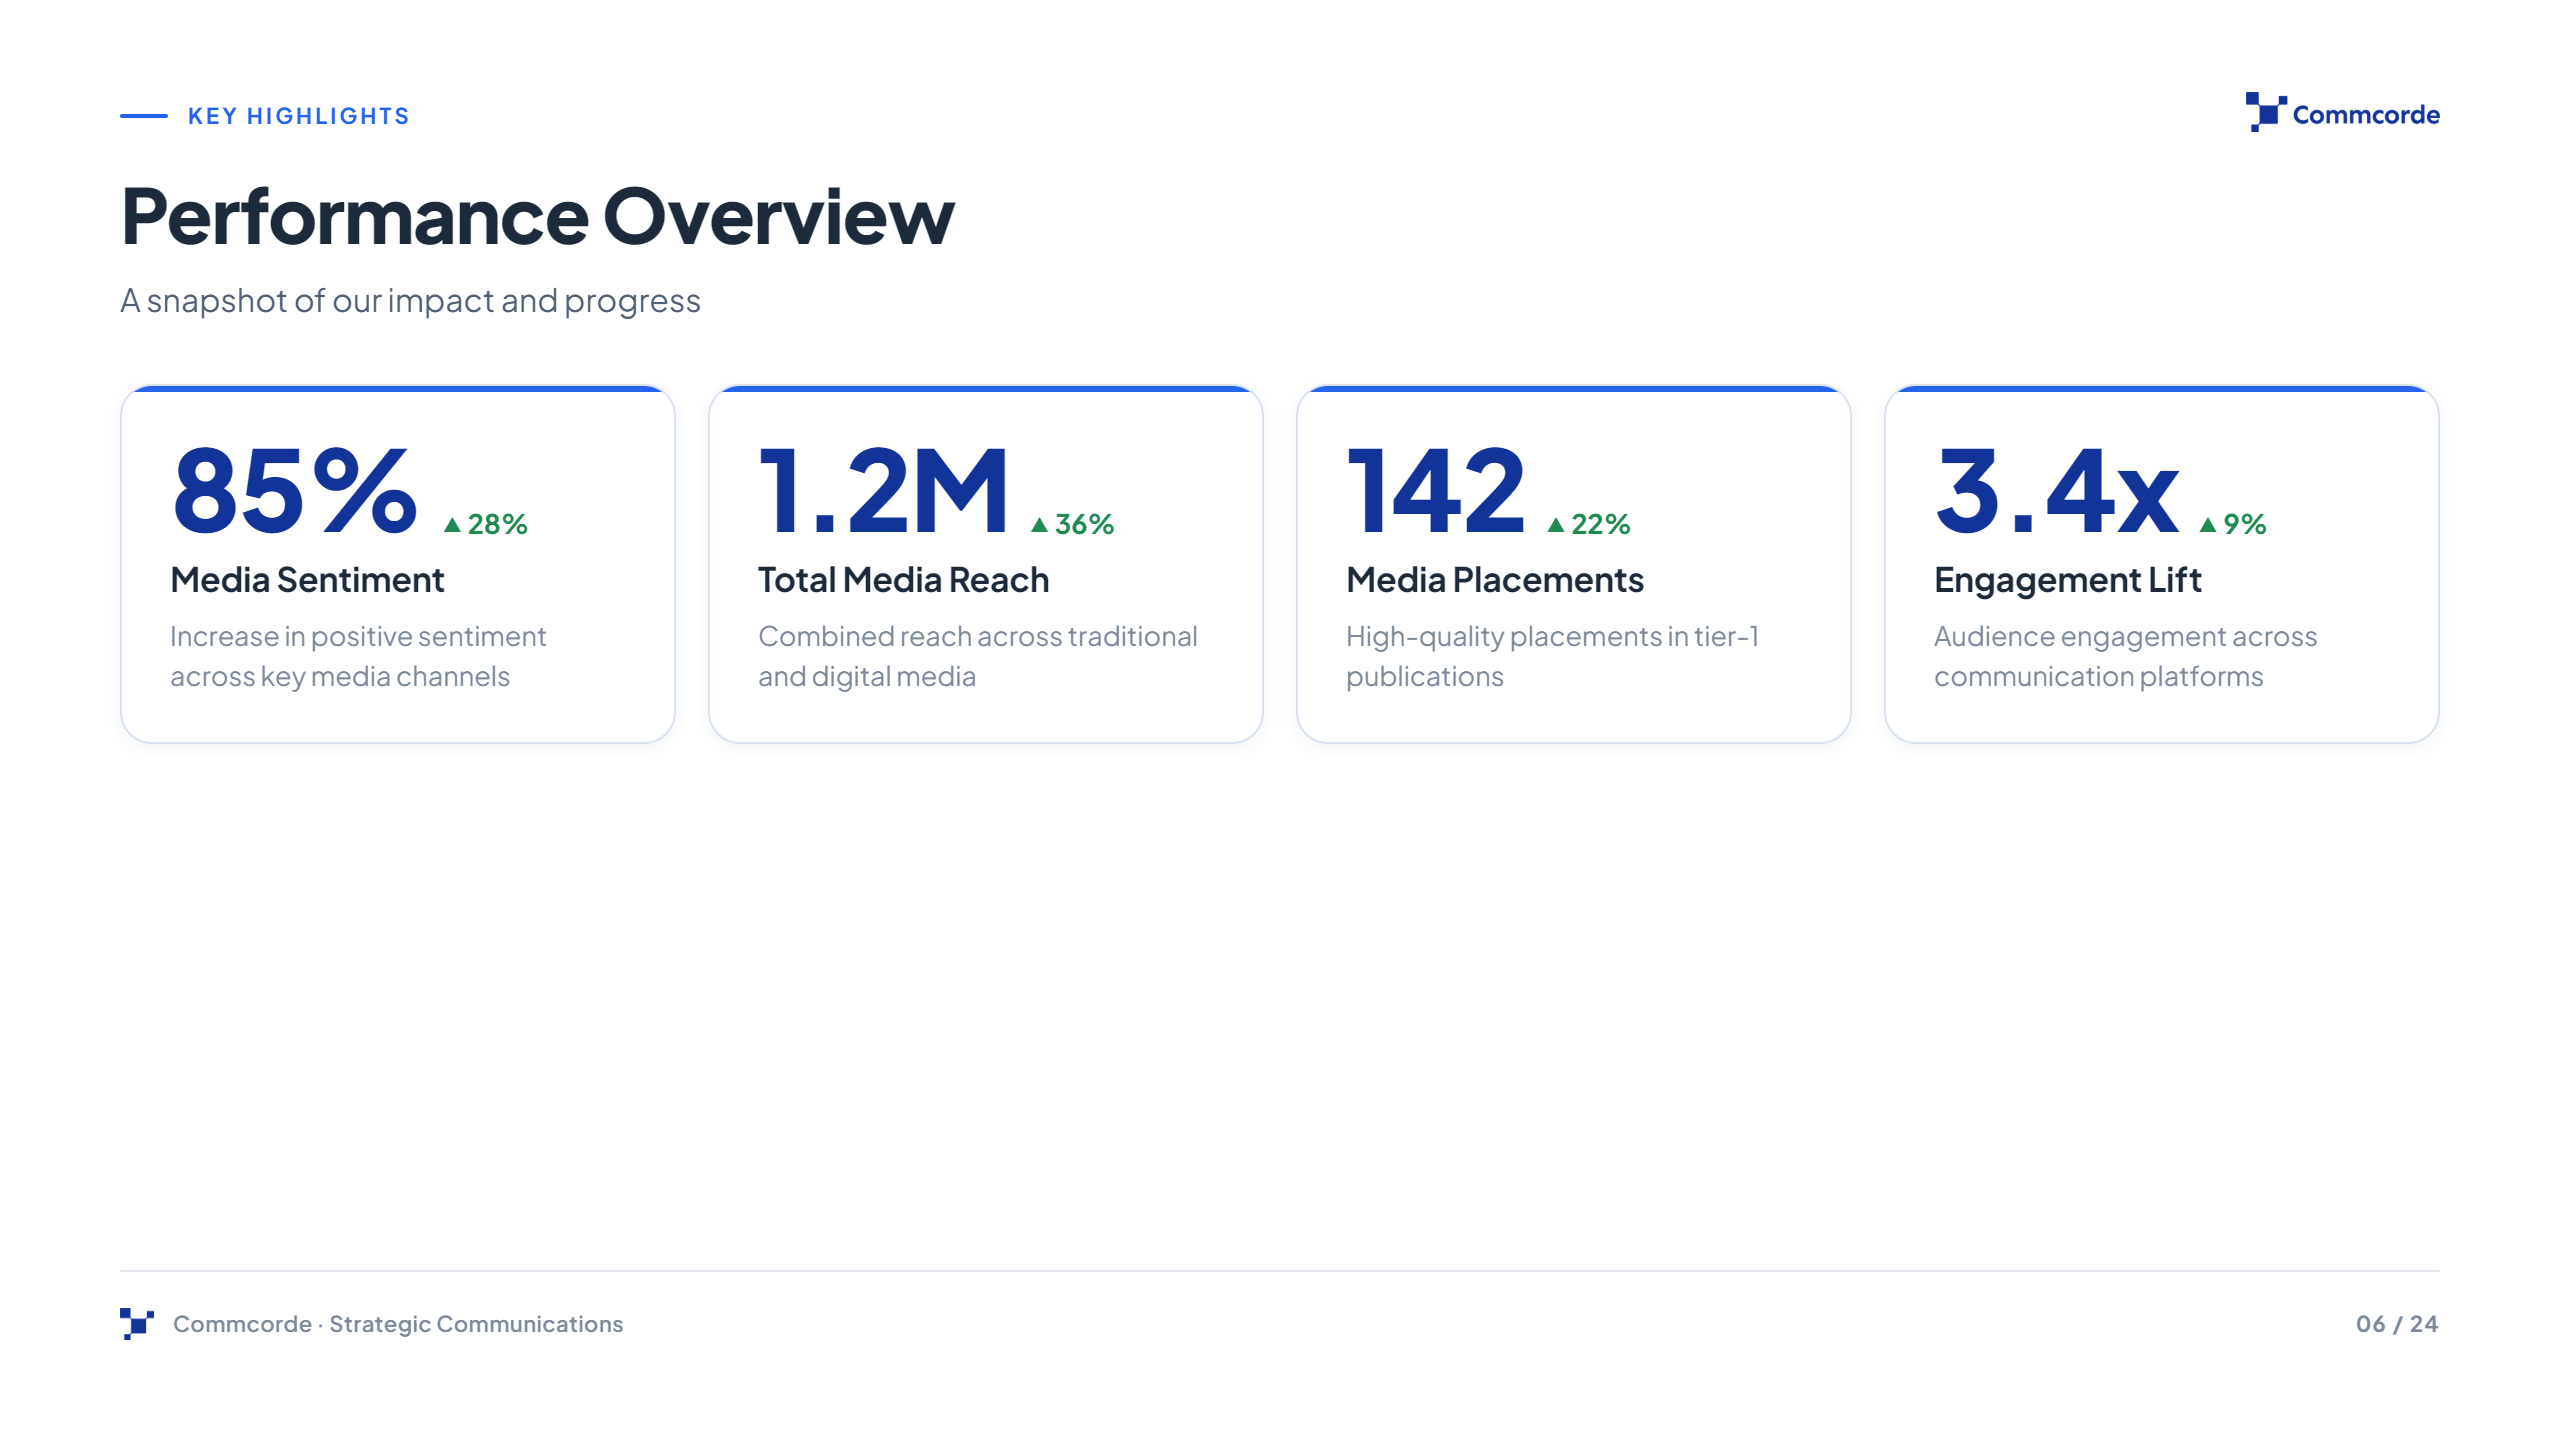This screenshot has height=1440, width=2560.
Task: Select the Media Sentiment heading
Action: click(x=307, y=580)
